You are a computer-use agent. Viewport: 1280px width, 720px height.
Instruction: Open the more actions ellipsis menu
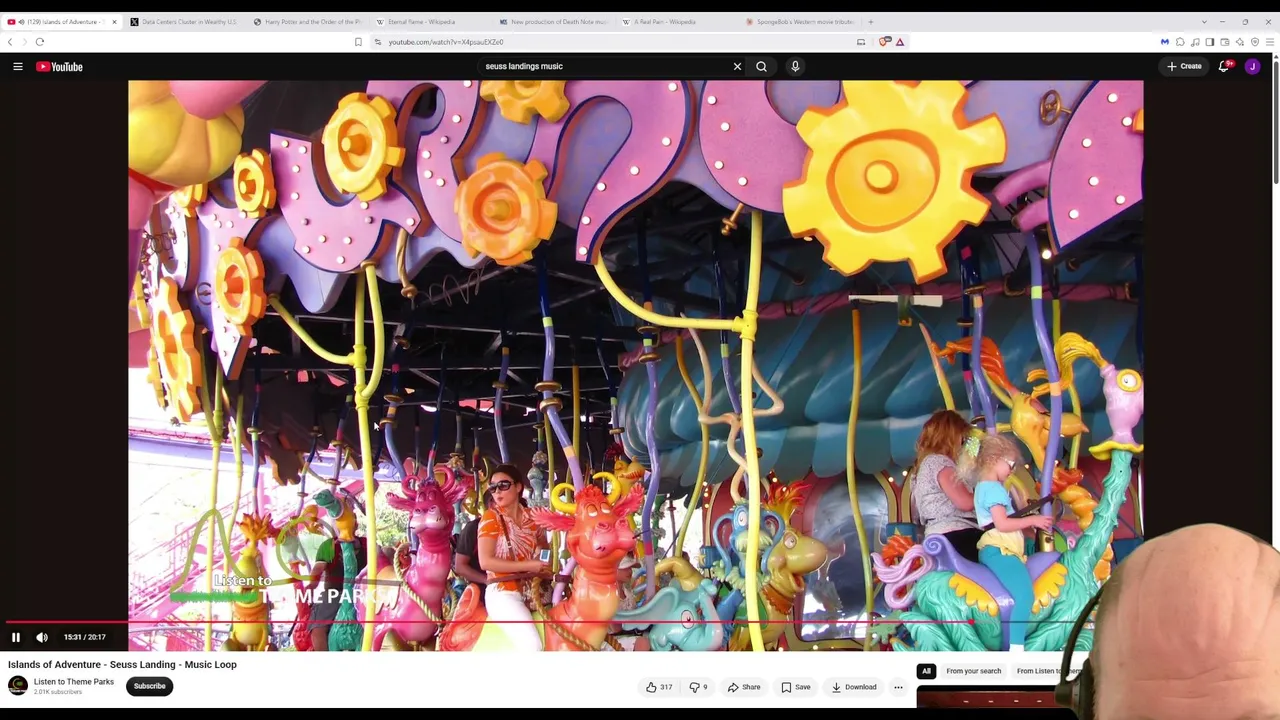pyautogui.click(x=898, y=687)
